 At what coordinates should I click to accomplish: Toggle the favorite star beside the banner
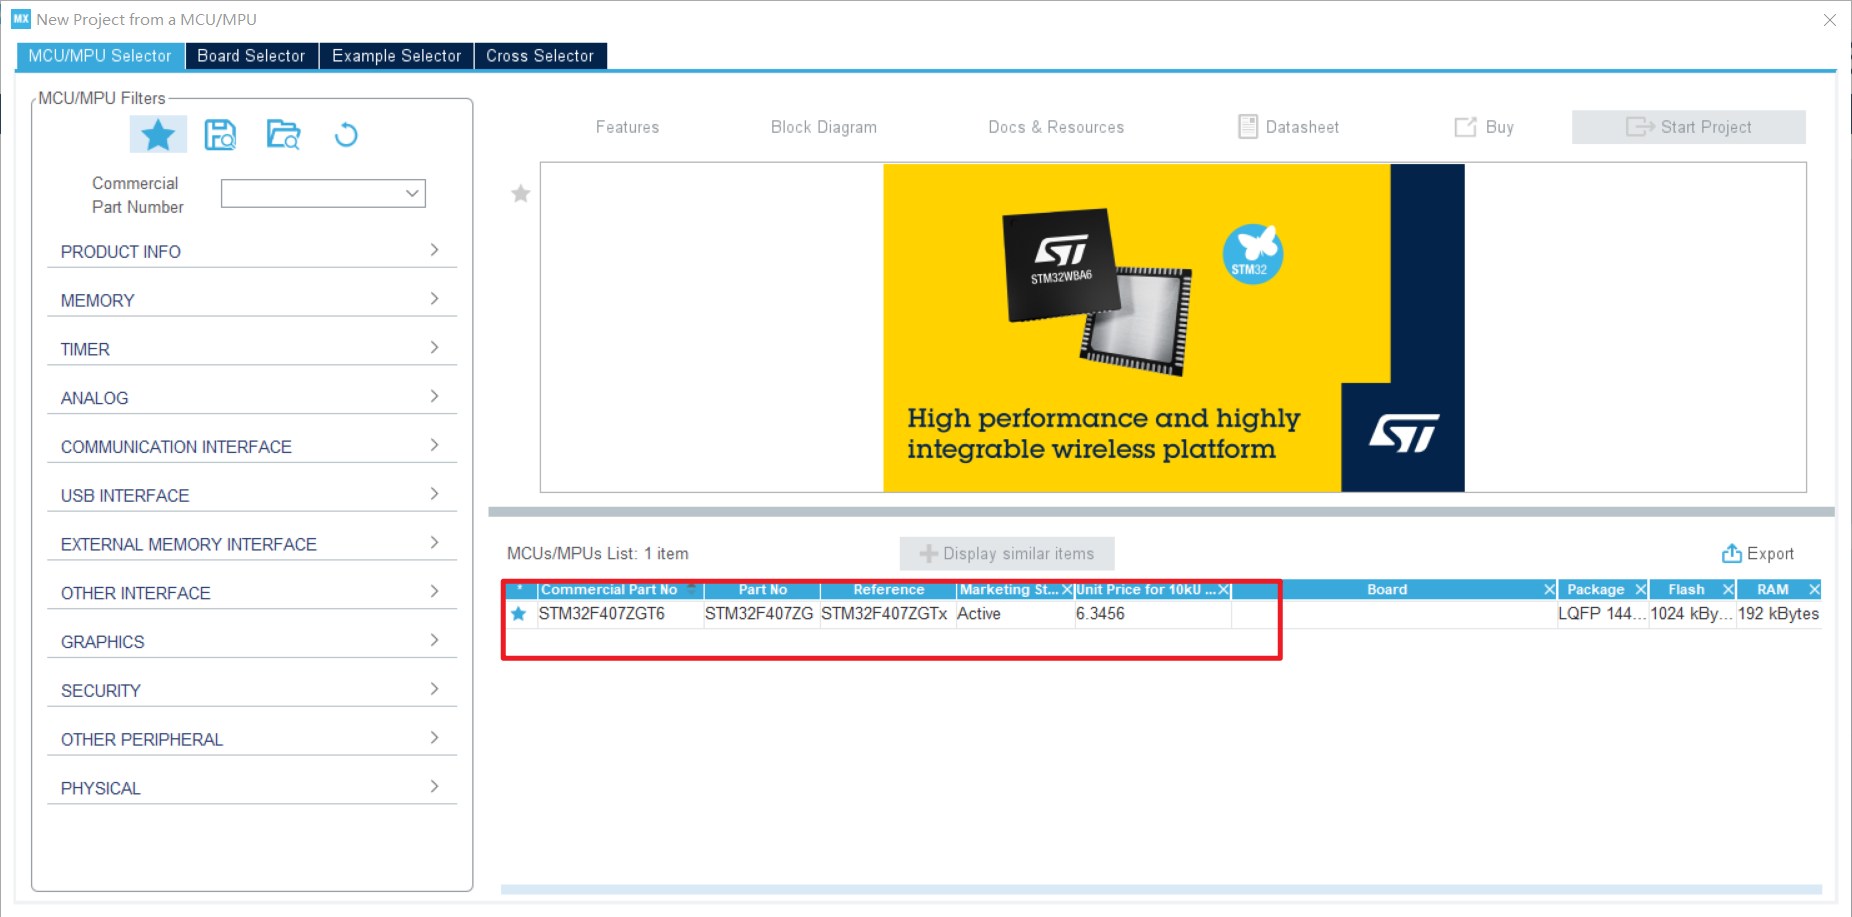coord(521,194)
